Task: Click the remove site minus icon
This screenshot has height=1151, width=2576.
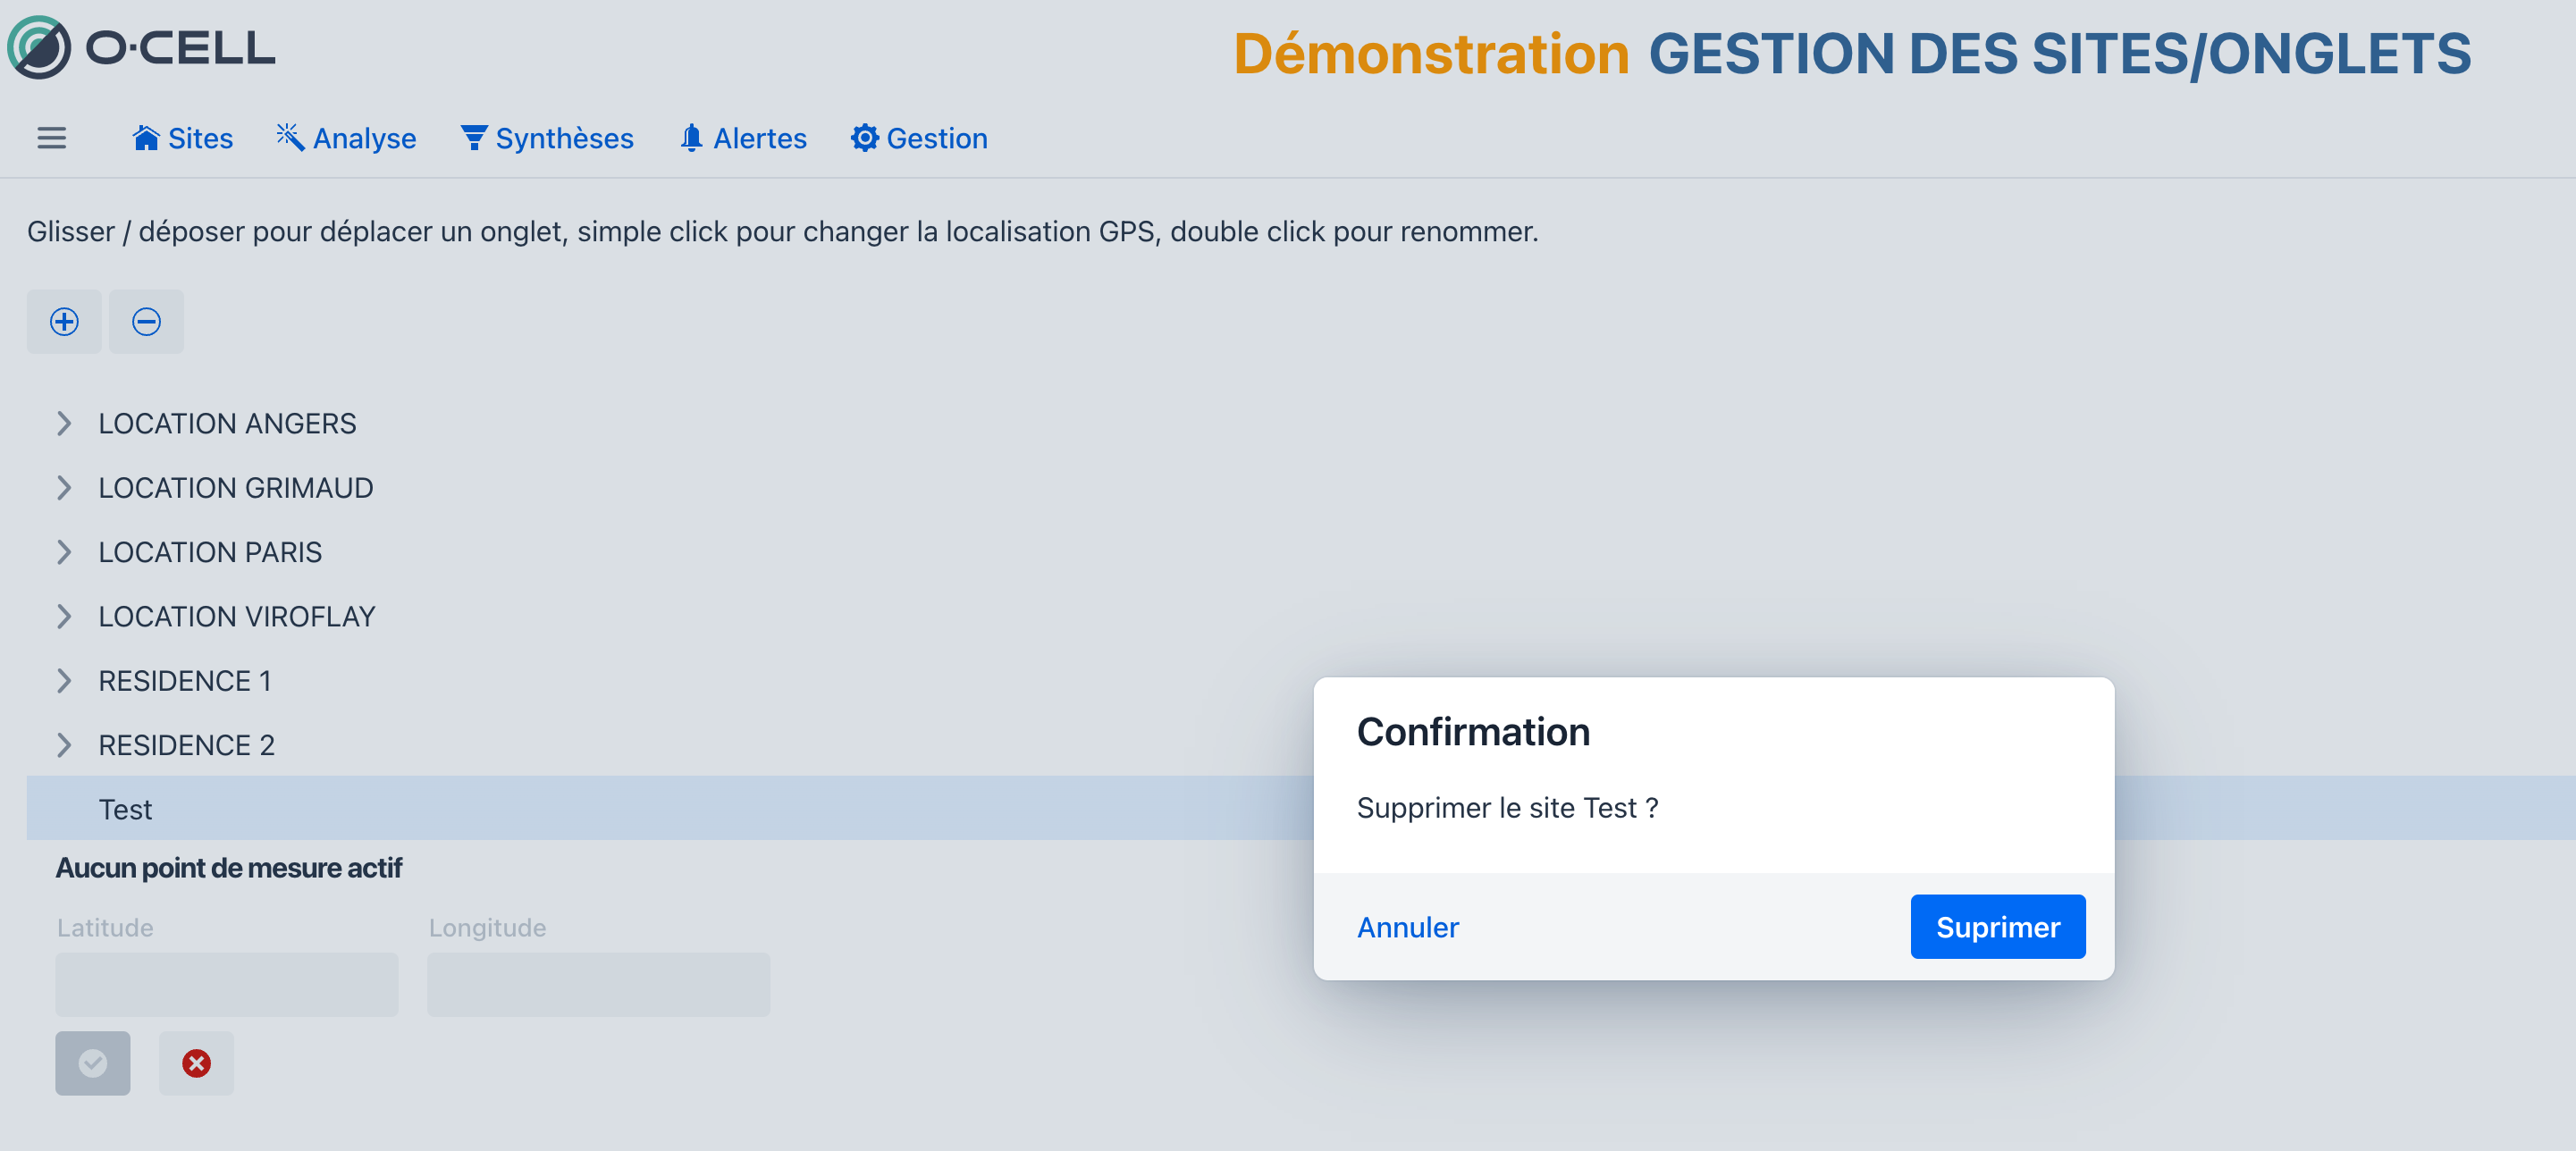Action: [146, 321]
